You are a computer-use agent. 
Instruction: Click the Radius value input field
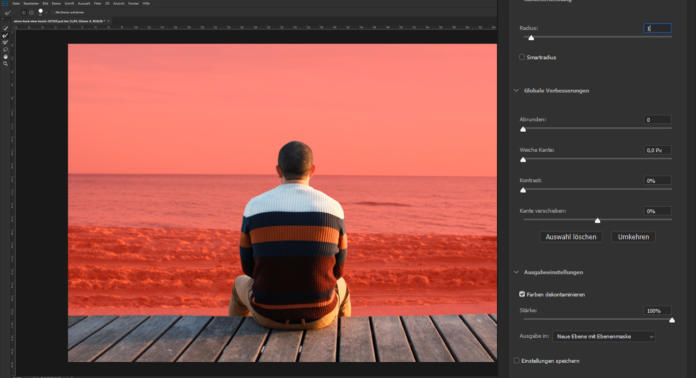tap(657, 28)
